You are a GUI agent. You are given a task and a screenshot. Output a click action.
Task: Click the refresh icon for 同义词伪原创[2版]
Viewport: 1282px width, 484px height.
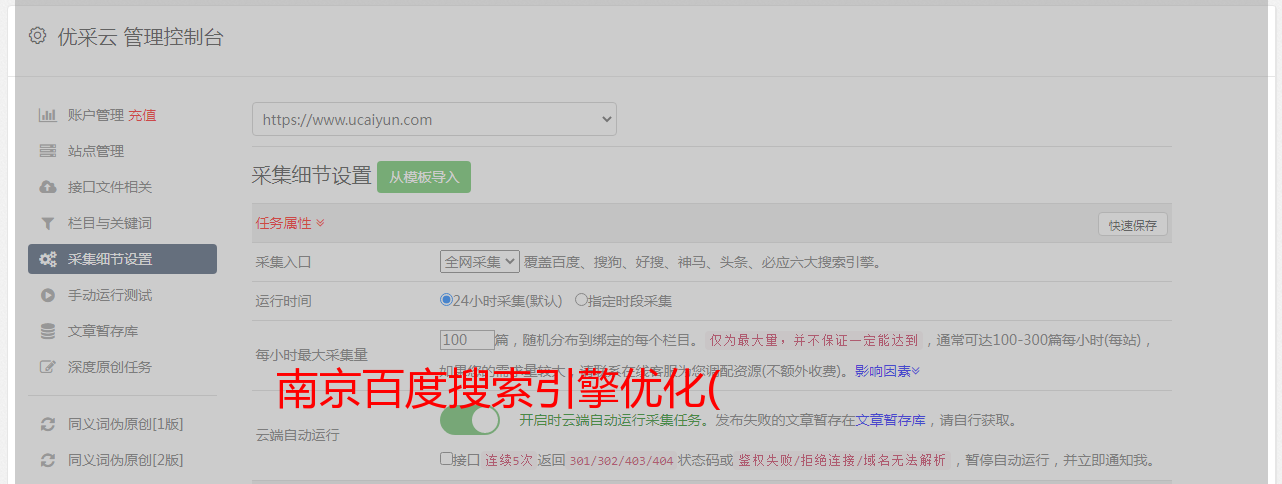(x=47, y=460)
